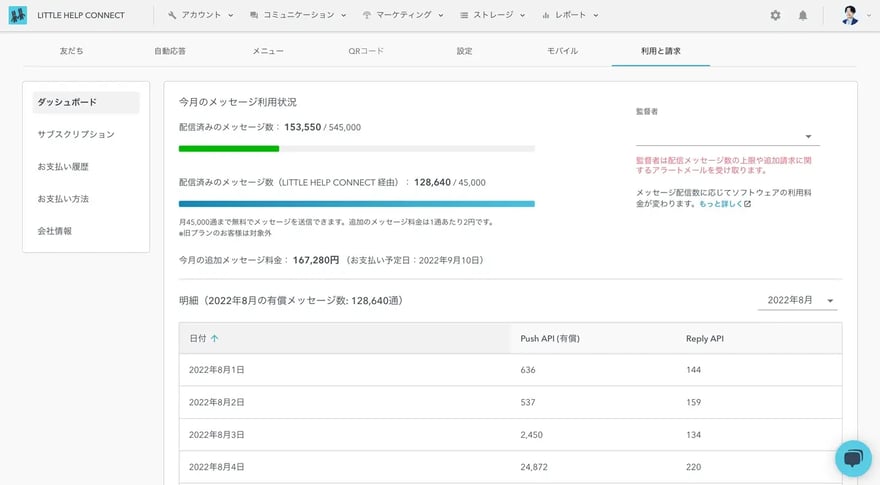This screenshot has height=485, width=880.
Task: Click the external link icon beside もっと詳しく
Action: pyautogui.click(x=747, y=204)
